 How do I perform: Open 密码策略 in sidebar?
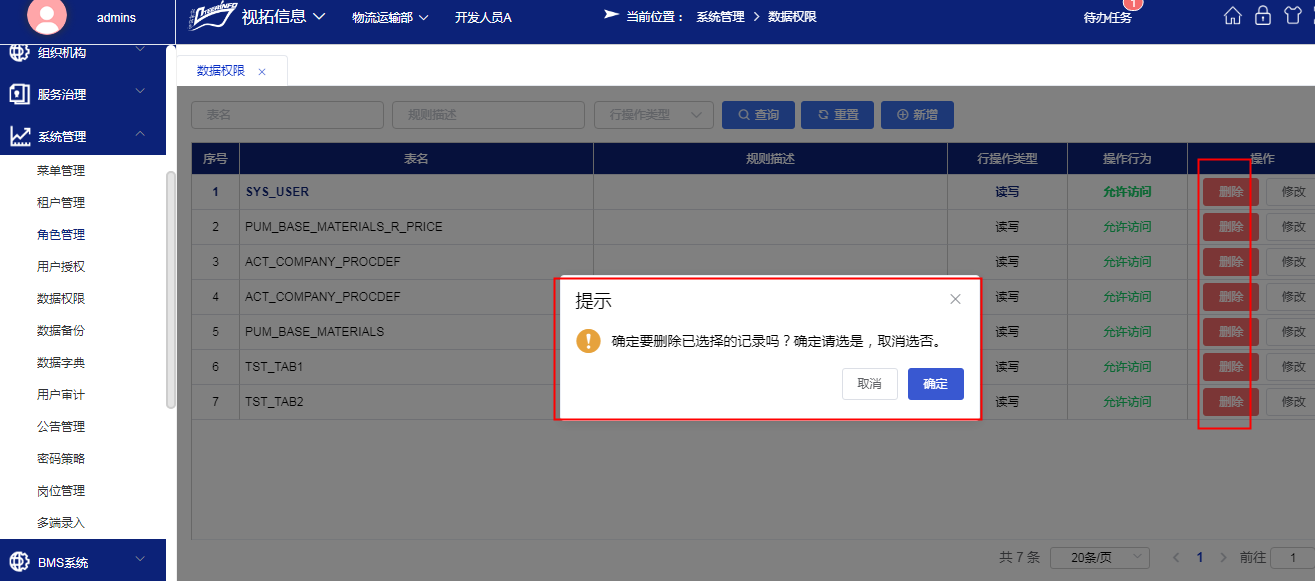point(61,459)
